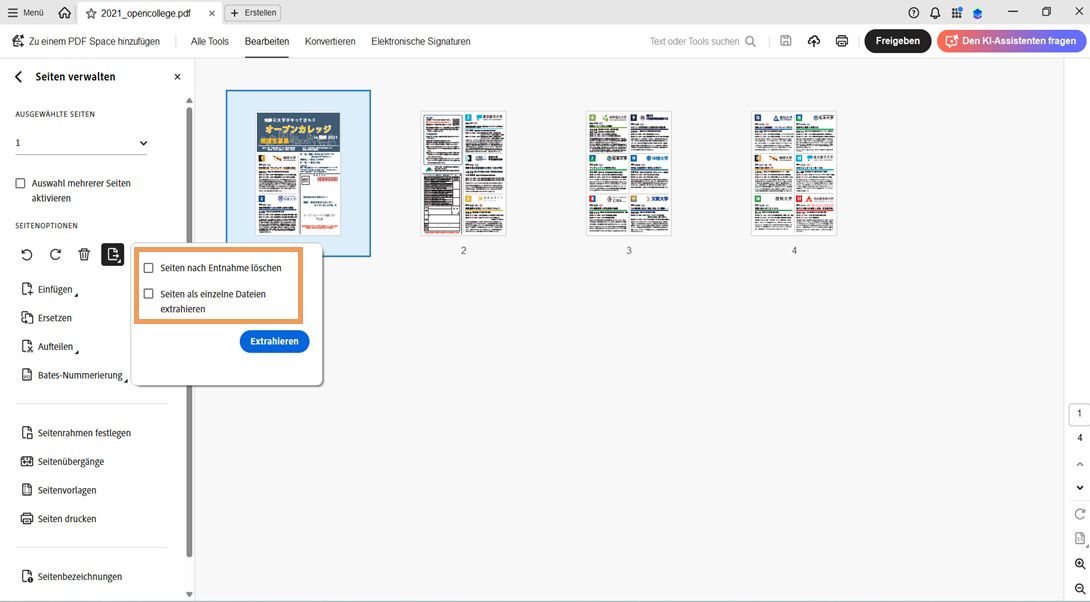Image resolution: width=1090 pixels, height=602 pixels.
Task: Click the delete page trash icon
Action: [84, 254]
